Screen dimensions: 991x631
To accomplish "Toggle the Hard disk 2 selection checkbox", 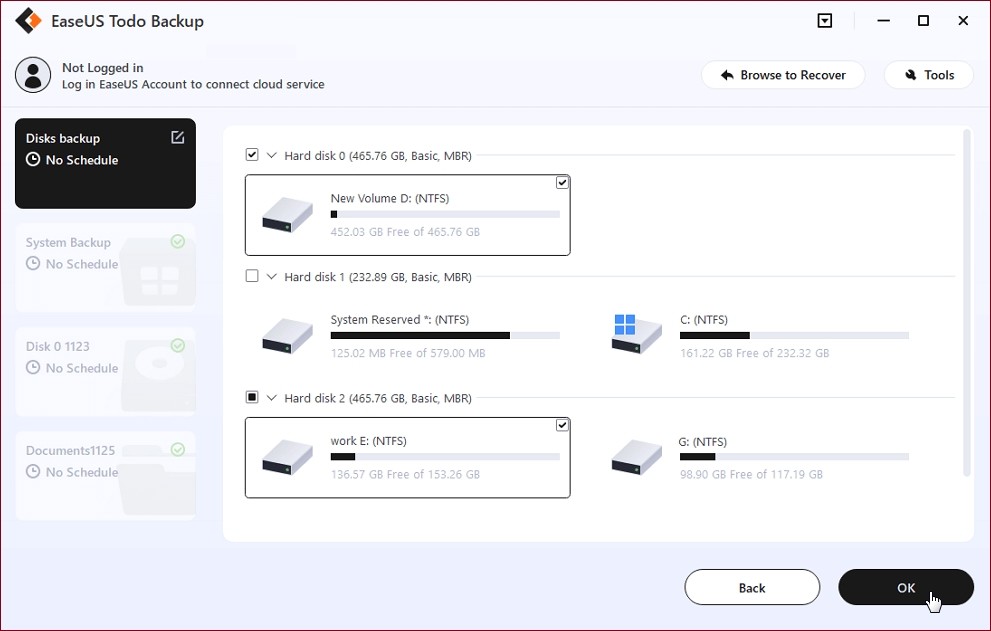I will 252,397.
